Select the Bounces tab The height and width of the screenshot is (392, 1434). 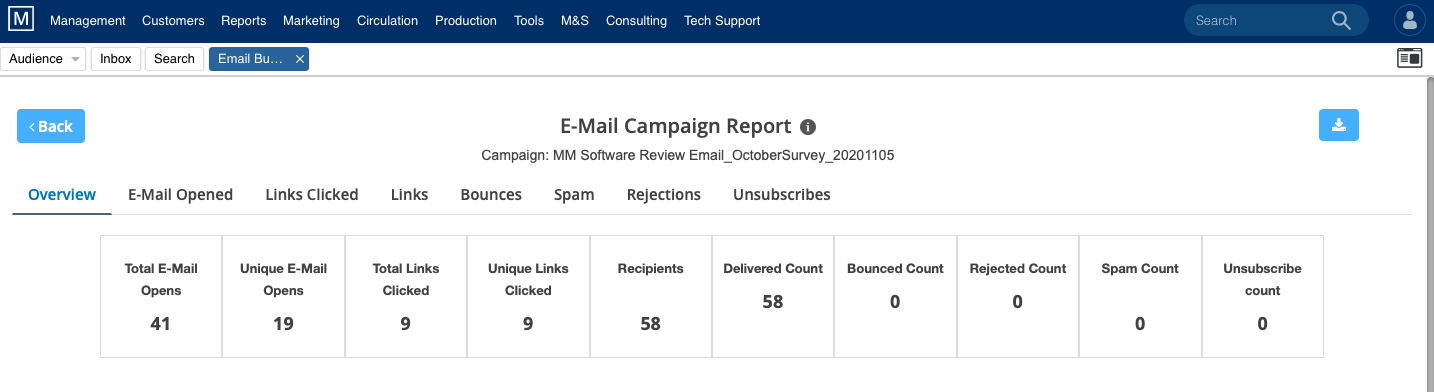point(491,195)
